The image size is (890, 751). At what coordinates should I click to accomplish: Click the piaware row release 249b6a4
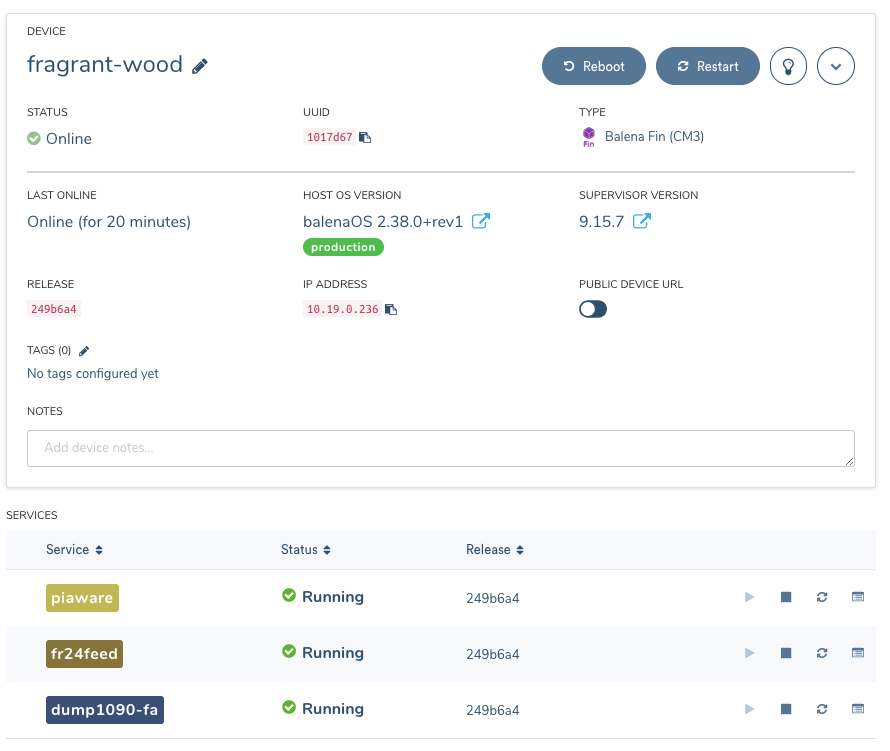[x=493, y=598]
